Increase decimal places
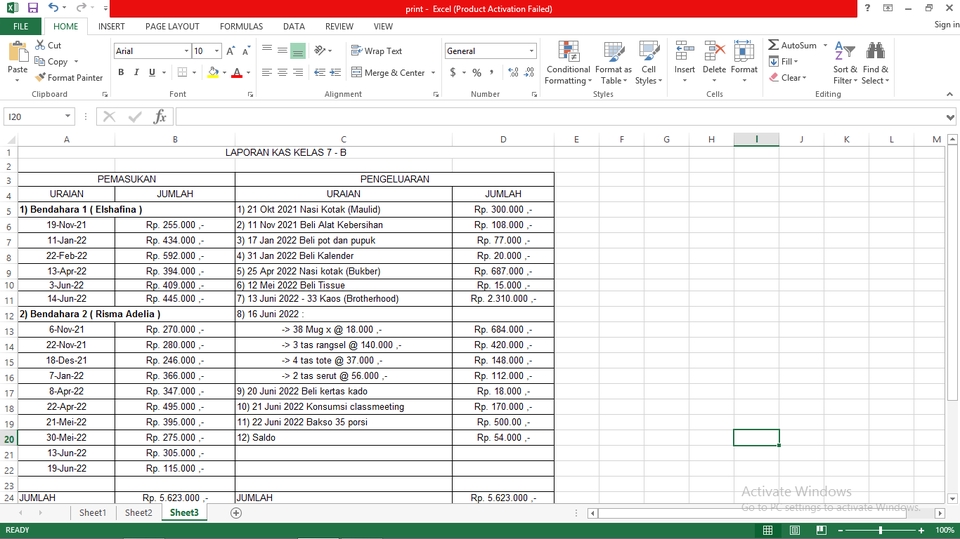The width and height of the screenshot is (960, 539). tap(513, 72)
